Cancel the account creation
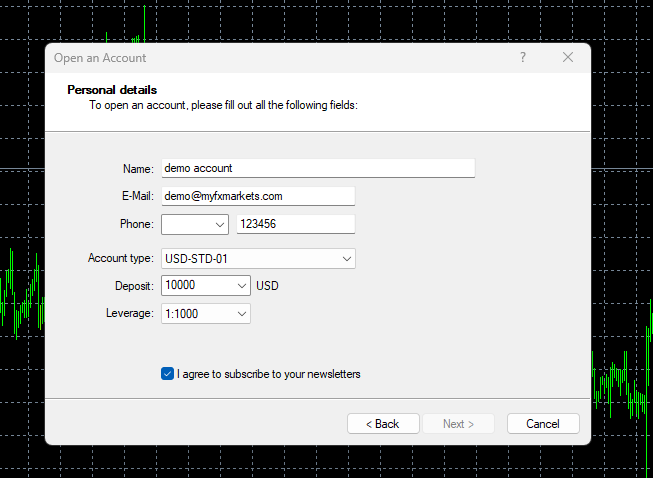 (x=543, y=424)
